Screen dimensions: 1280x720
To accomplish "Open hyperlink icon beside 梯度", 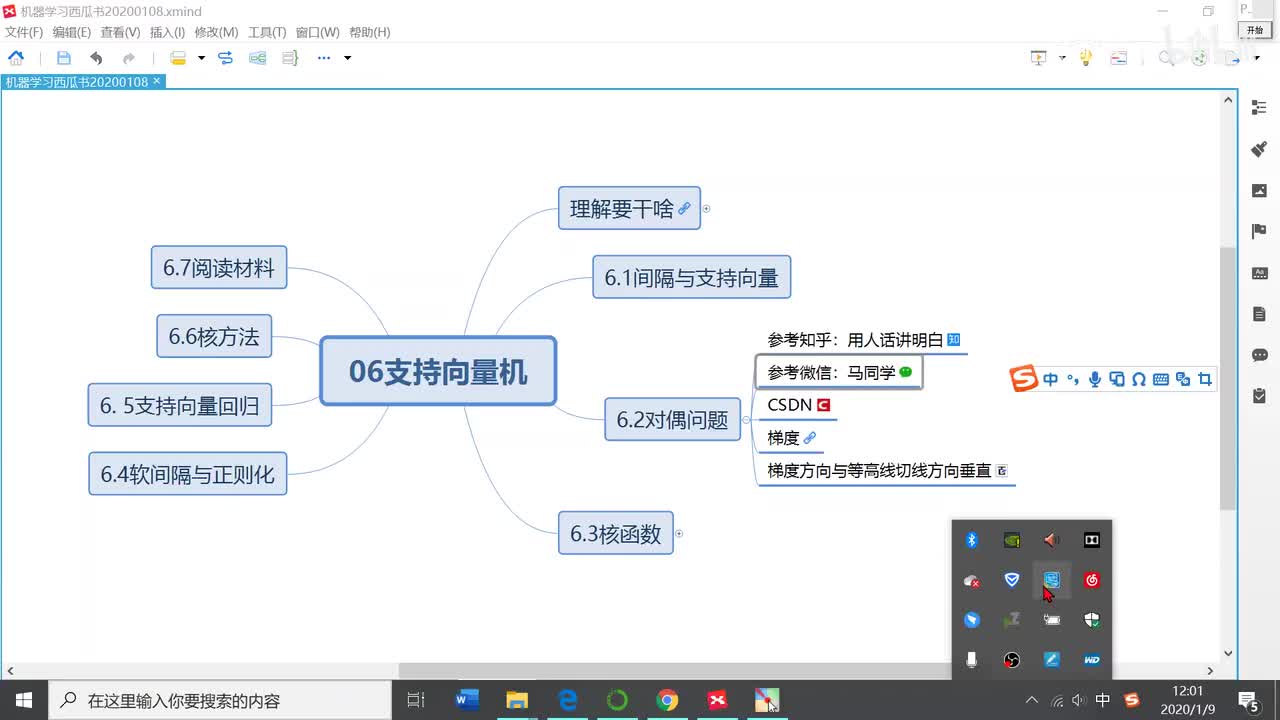I will pos(810,438).
